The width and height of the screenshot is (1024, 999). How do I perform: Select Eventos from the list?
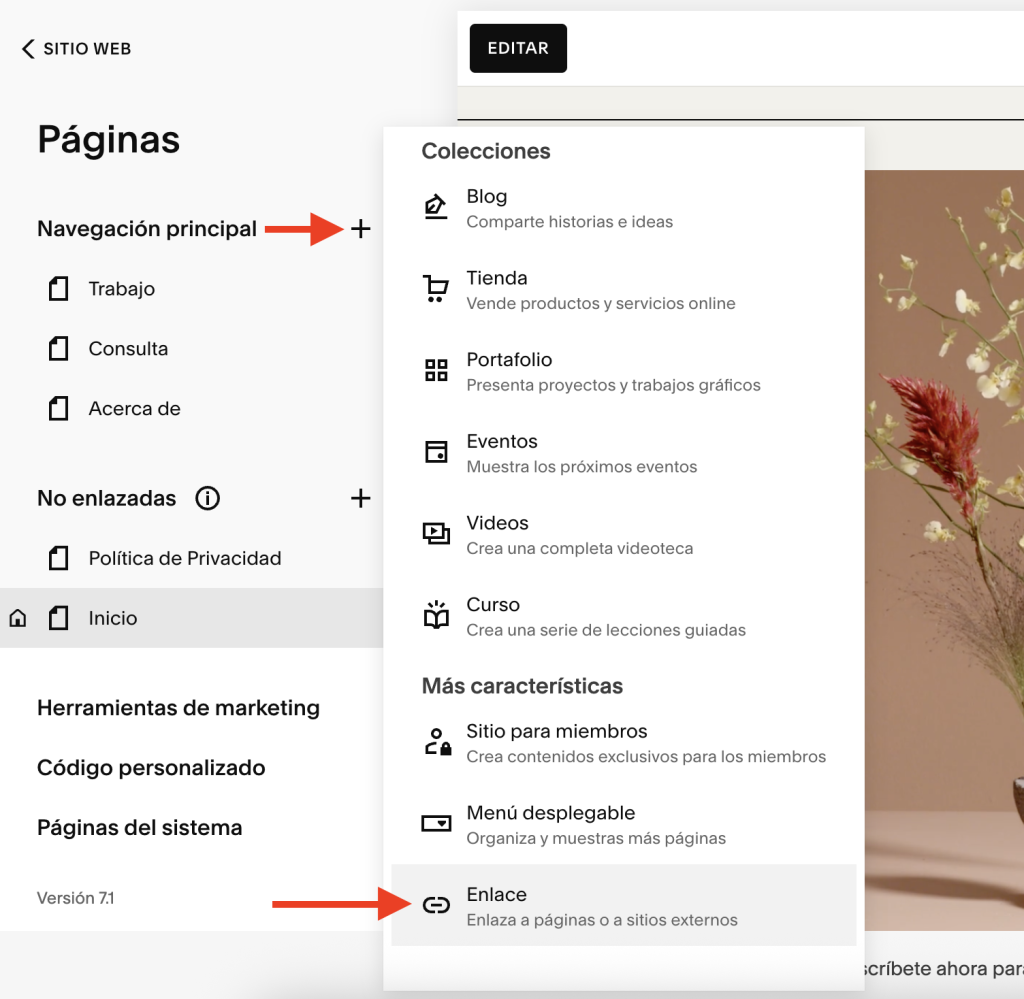coord(623,454)
